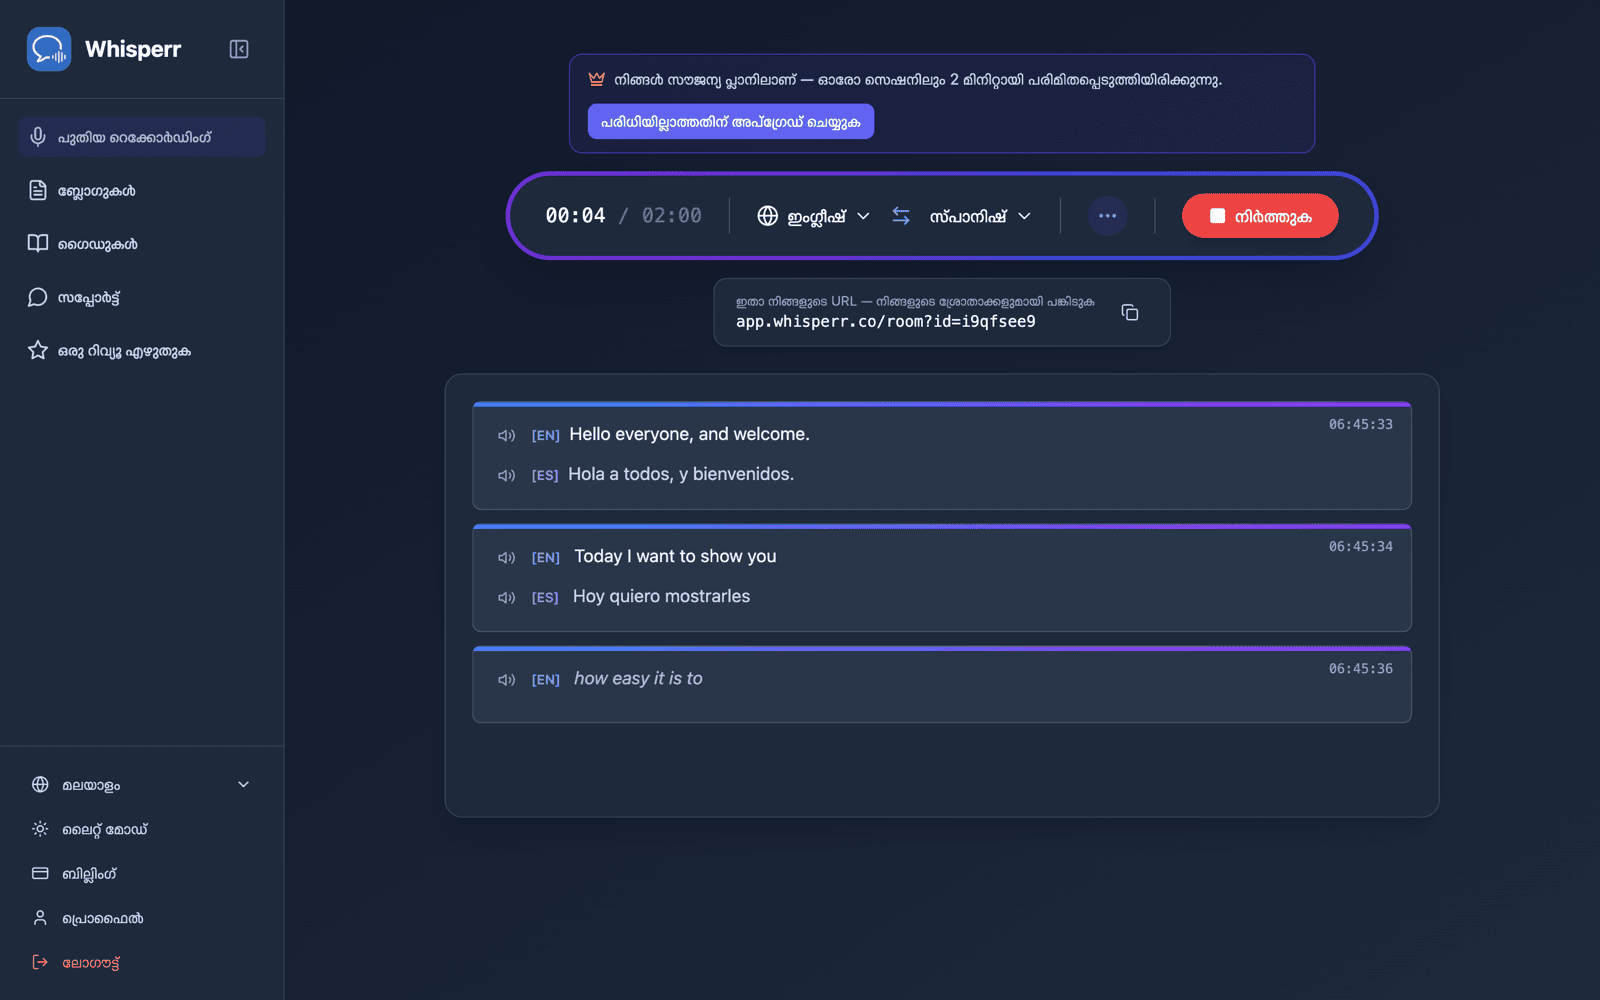1600x1000 pixels.
Task: Click the credit card icon beside ബില്ലിംഗ്
Action: [x=40, y=873]
